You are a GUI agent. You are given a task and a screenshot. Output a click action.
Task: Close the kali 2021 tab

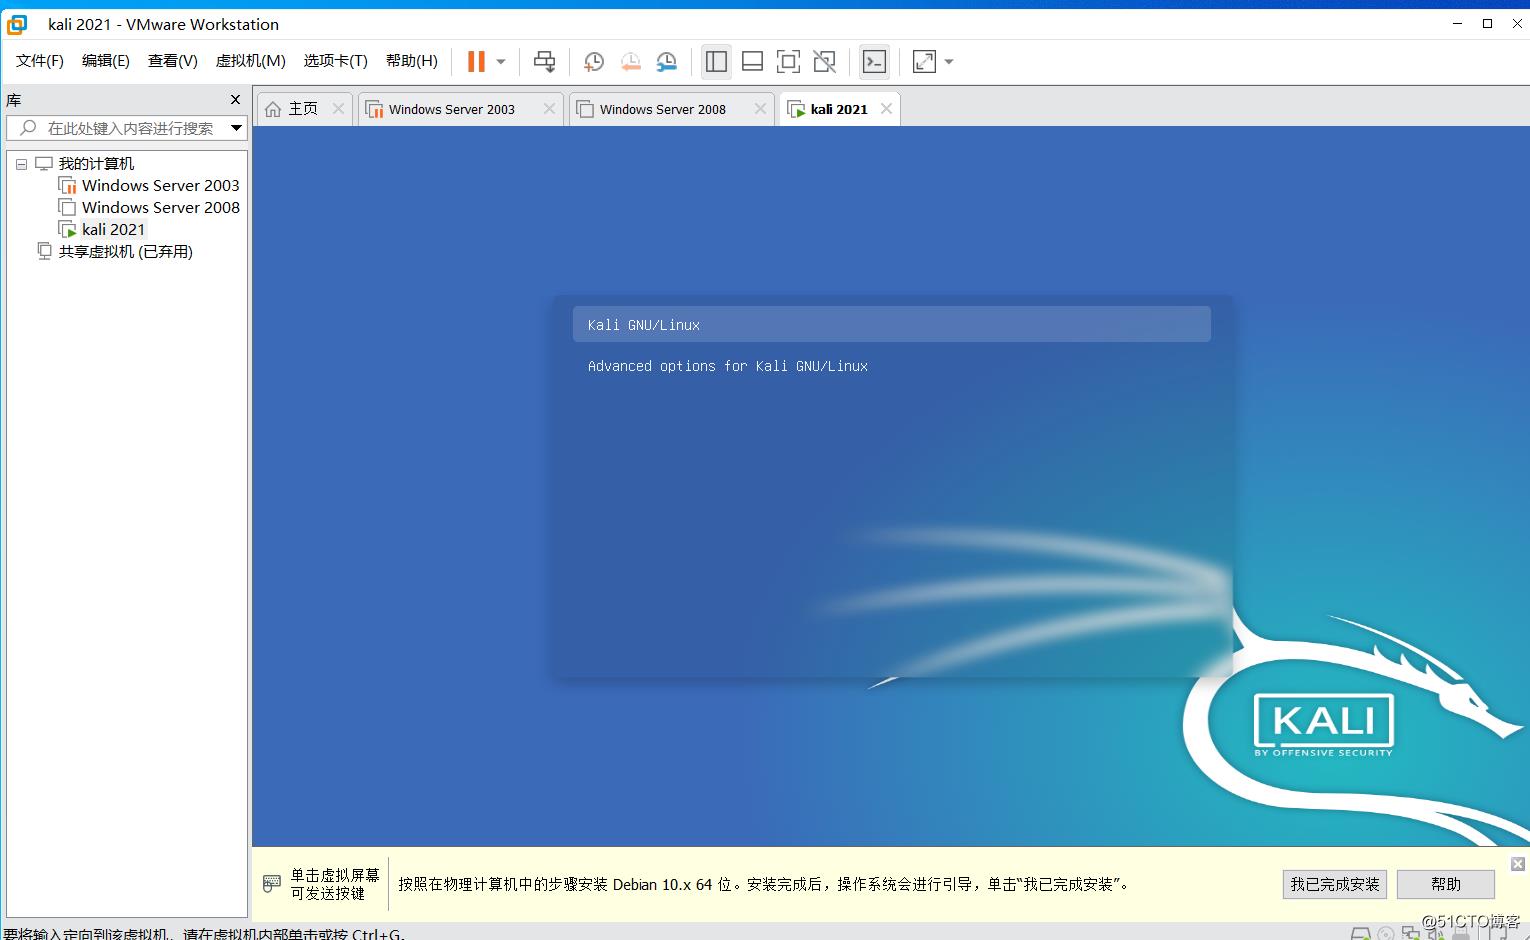[886, 109]
